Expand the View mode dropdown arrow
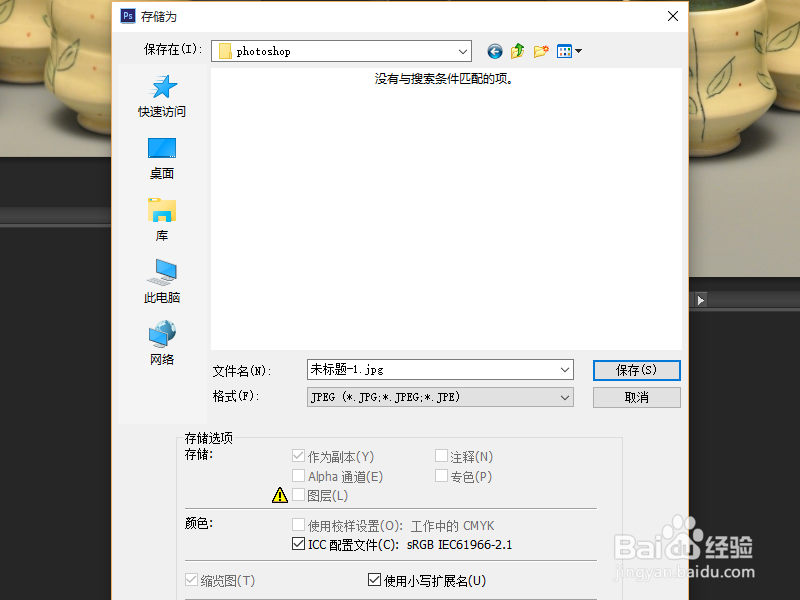 pos(576,51)
